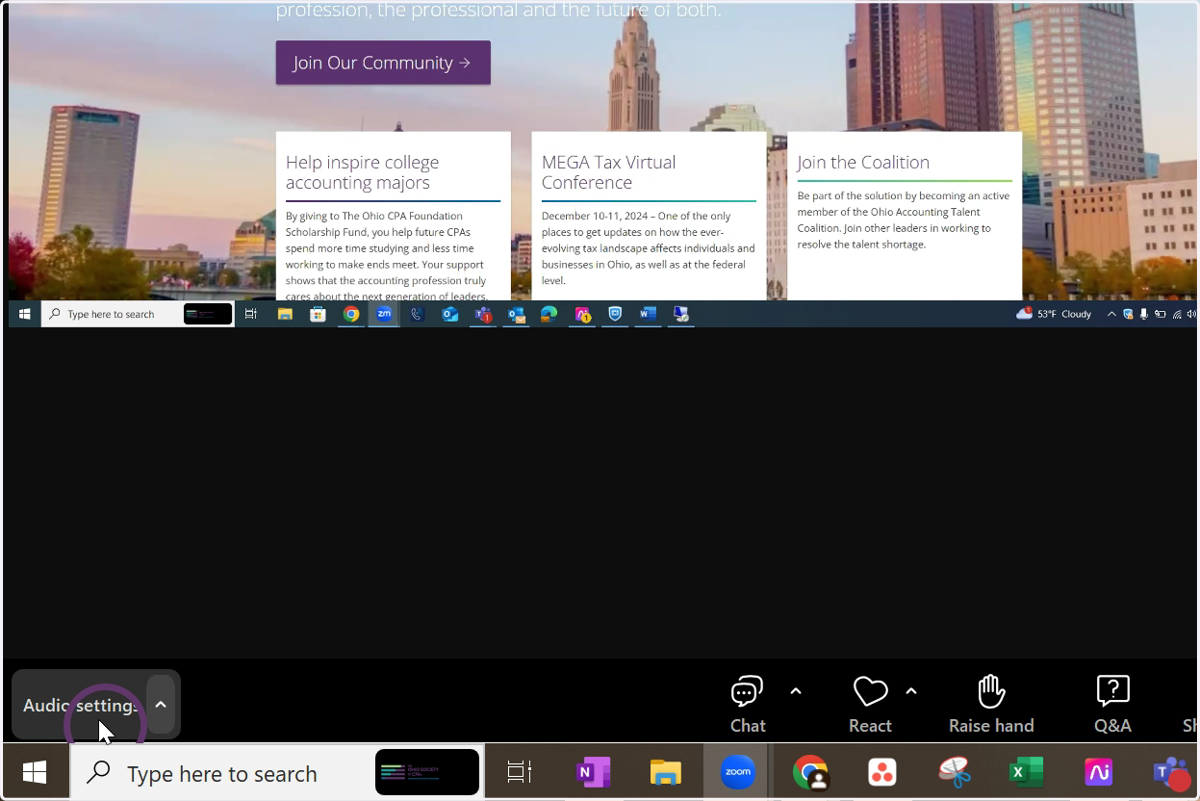Open File Explorer on local taskbar

[665, 772]
